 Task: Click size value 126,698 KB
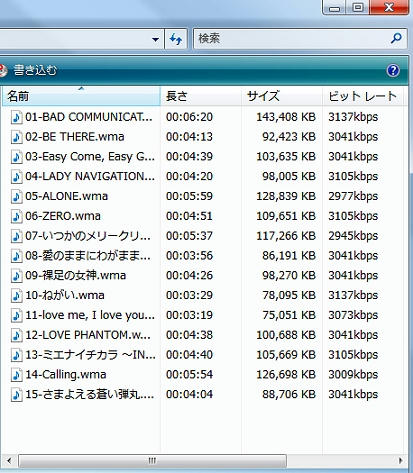[286, 375]
